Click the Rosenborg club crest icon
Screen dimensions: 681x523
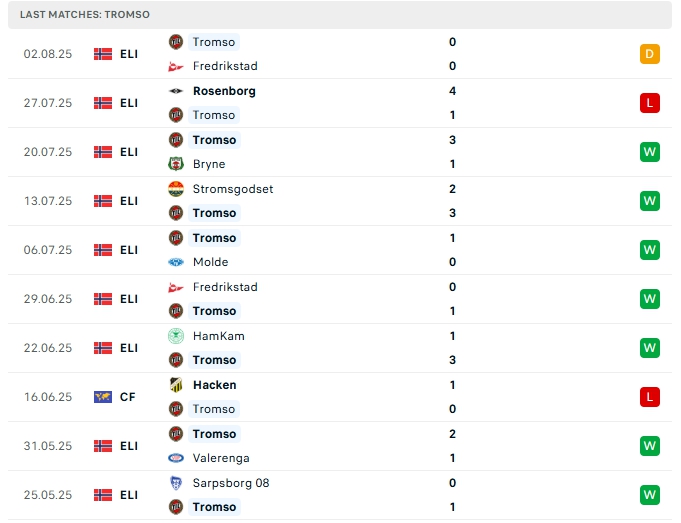click(176, 91)
